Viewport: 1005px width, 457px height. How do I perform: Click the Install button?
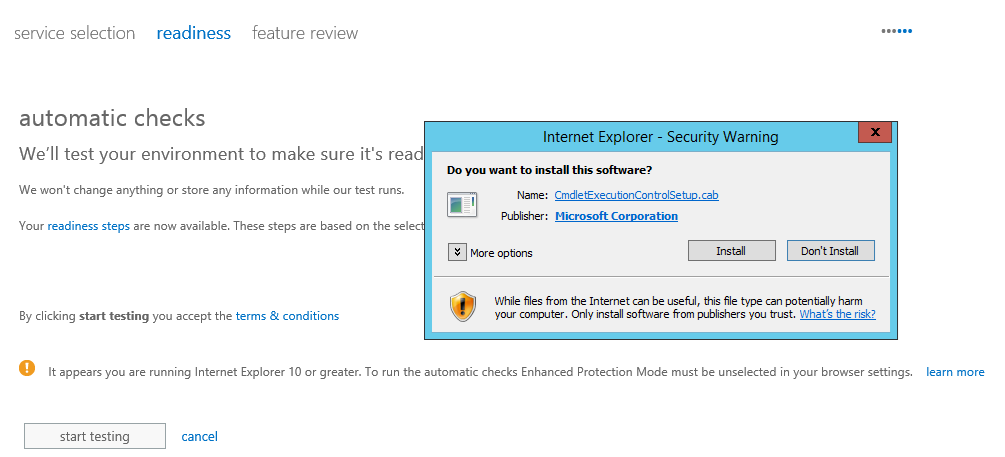pos(731,251)
